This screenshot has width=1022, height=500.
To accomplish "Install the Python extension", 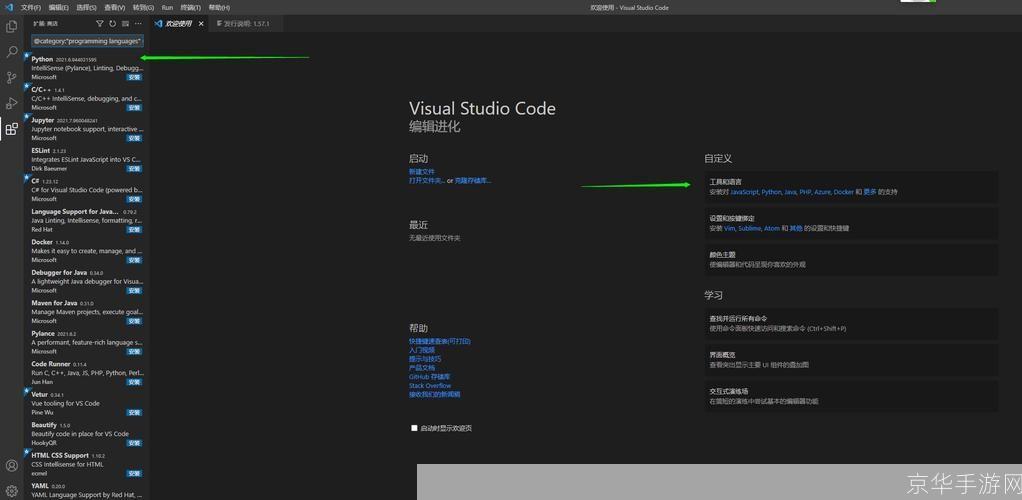I will pos(134,77).
